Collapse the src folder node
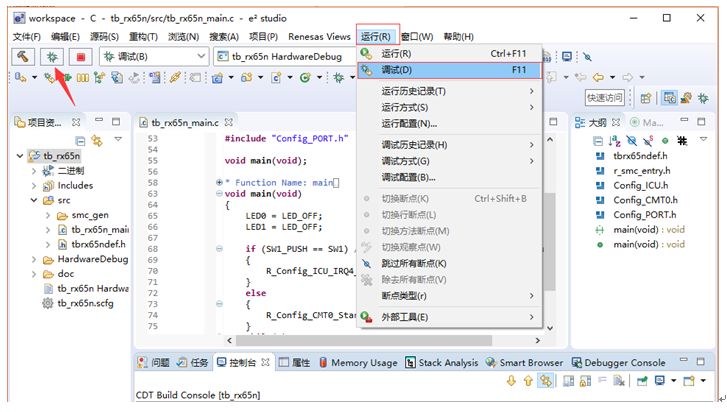The image size is (727, 412). [x=34, y=201]
